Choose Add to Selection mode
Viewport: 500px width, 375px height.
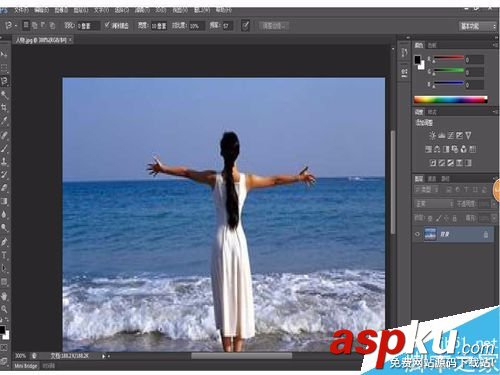click(34, 25)
